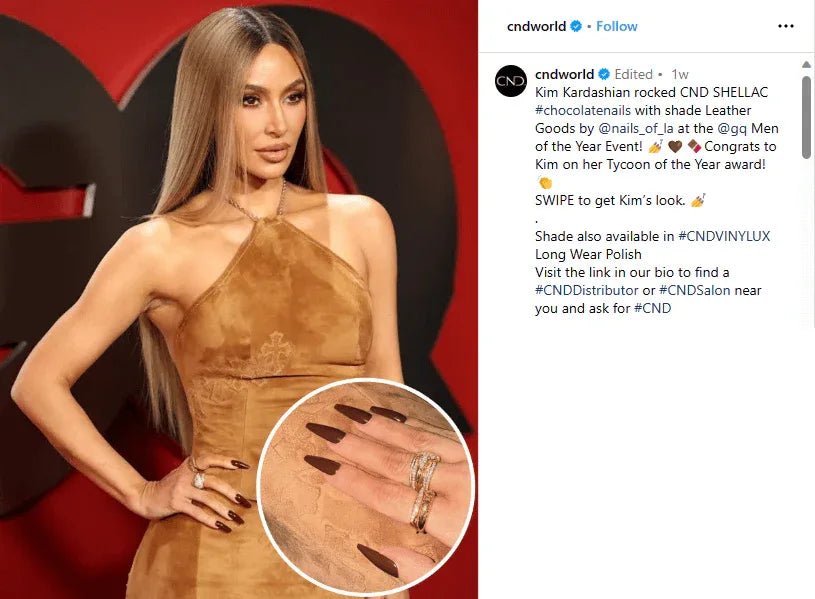Open the #CNDVINYLUX hashtag
Screen dimensions: 815x599
(724, 236)
